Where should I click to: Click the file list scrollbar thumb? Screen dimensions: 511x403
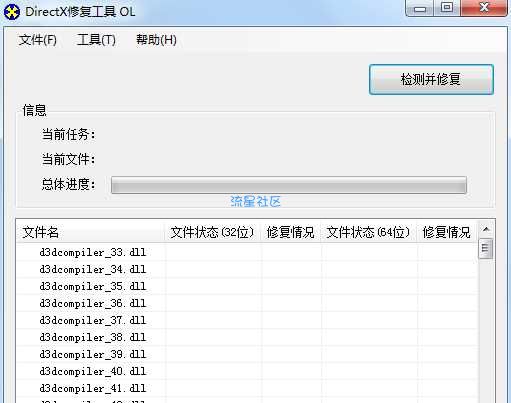pyautogui.click(x=485, y=248)
